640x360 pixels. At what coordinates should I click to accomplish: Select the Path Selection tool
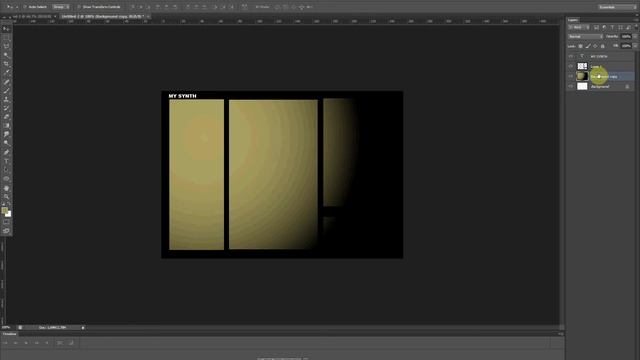(x=6, y=170)
